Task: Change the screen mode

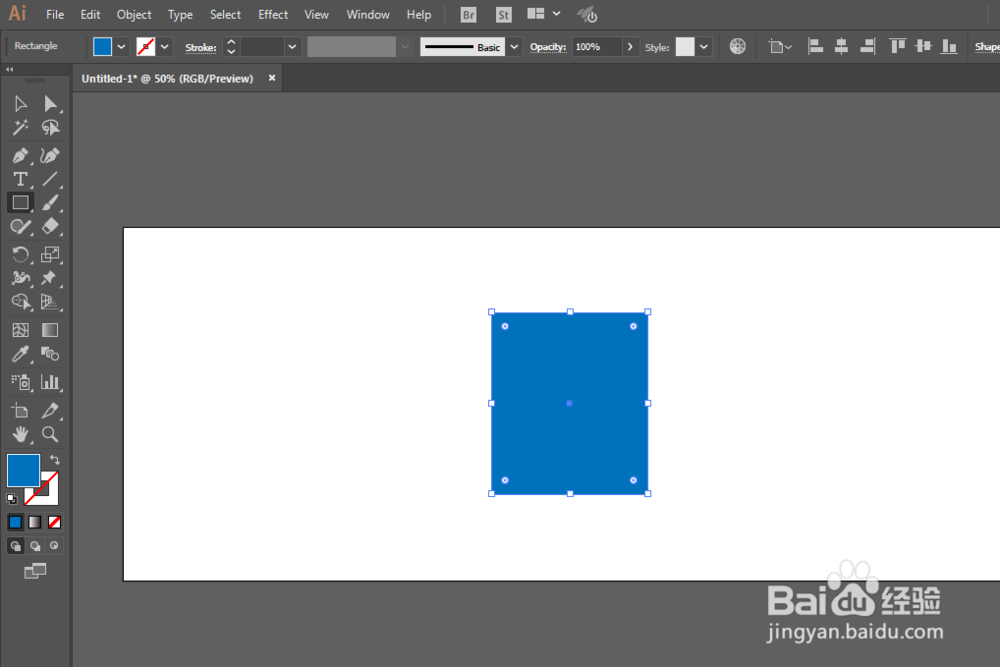Action: (x=35, y=571)
